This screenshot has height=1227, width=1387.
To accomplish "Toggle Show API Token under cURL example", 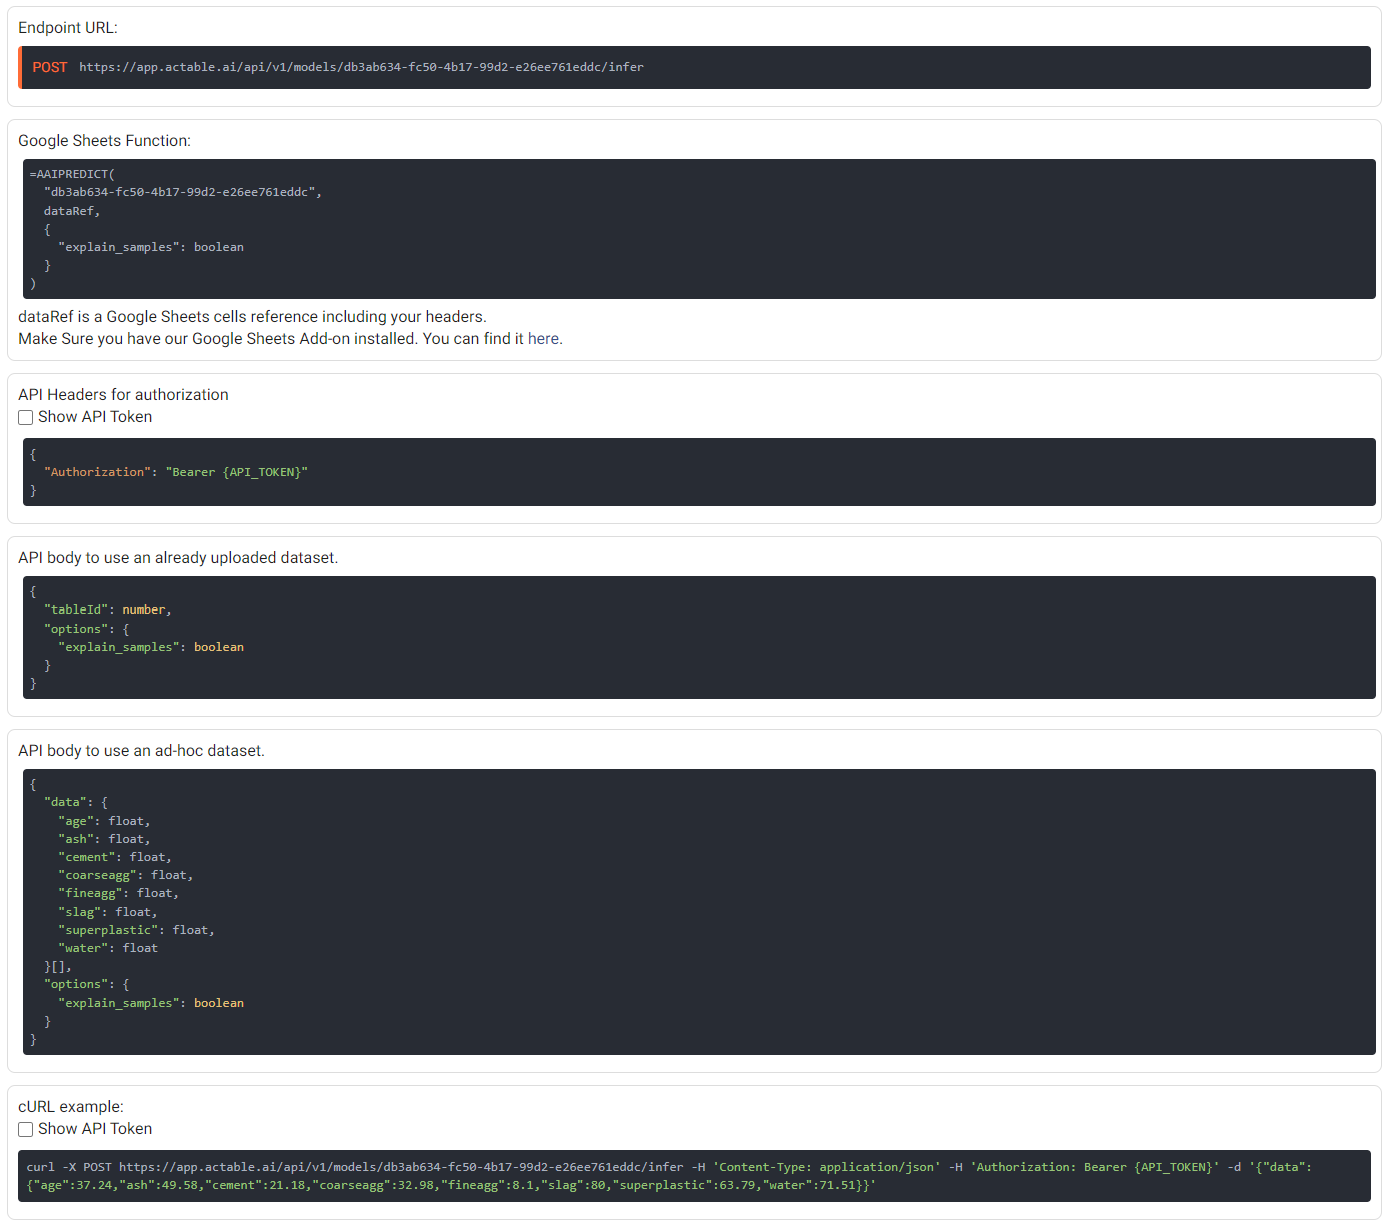I will (x=26, y=1129).
